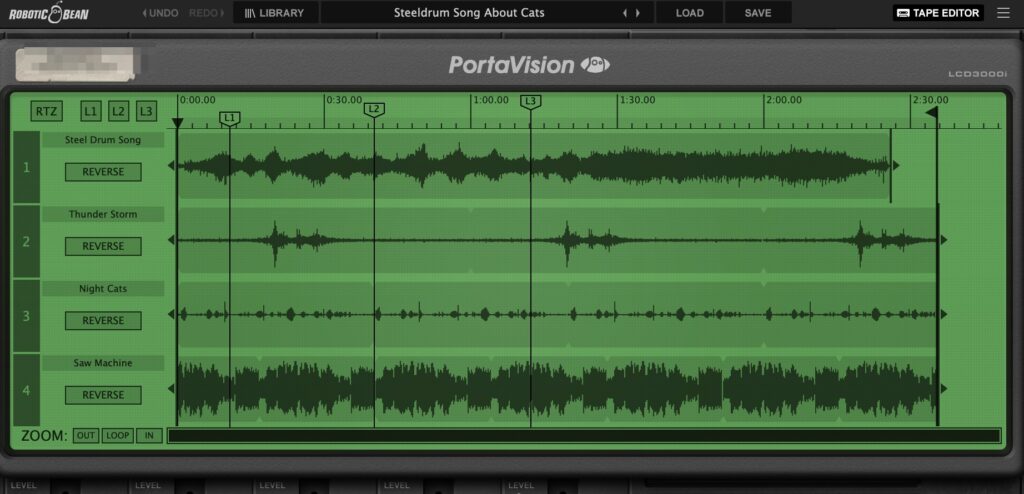1024x494 pixels.
Task: Click the right trim arrow on Saw Machine track
Action: coord(943,389)
